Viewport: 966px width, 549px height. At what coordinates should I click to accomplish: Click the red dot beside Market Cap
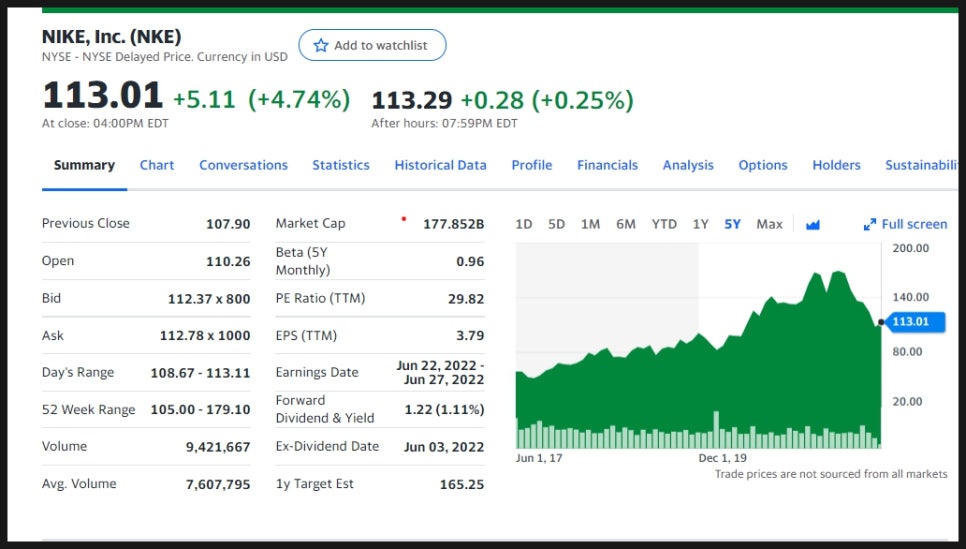tap(404, 219)
